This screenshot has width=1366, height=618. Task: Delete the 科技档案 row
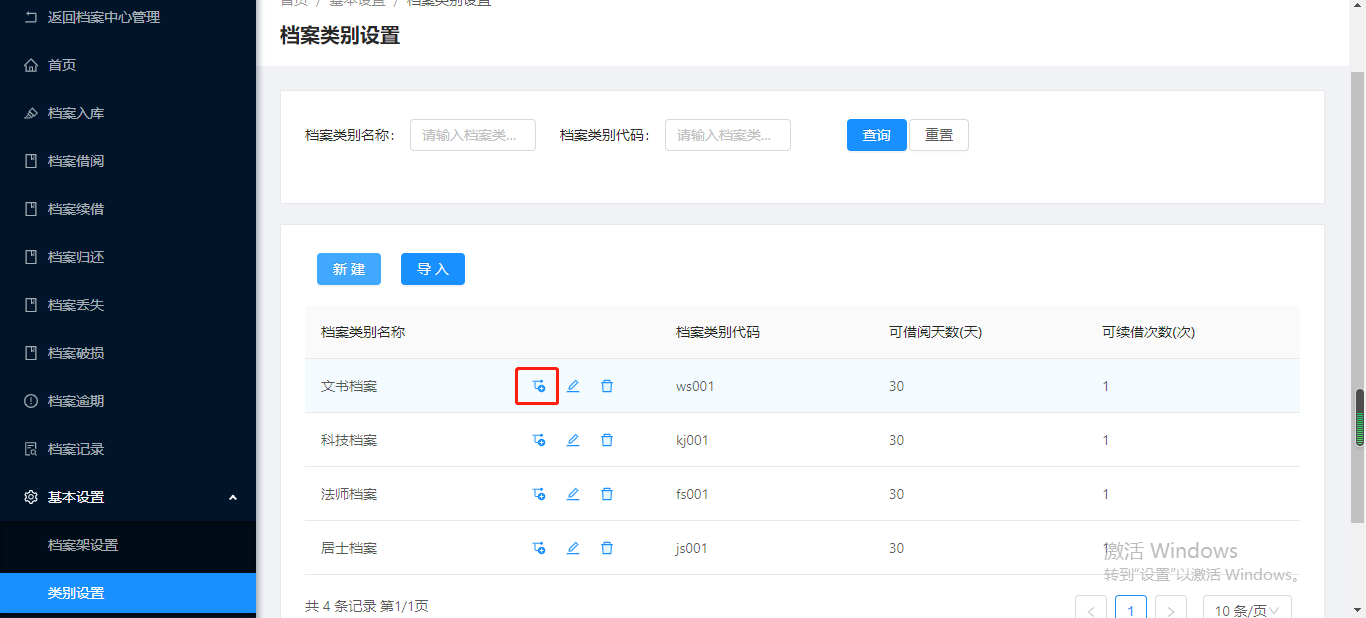click(x=607, y=440)
